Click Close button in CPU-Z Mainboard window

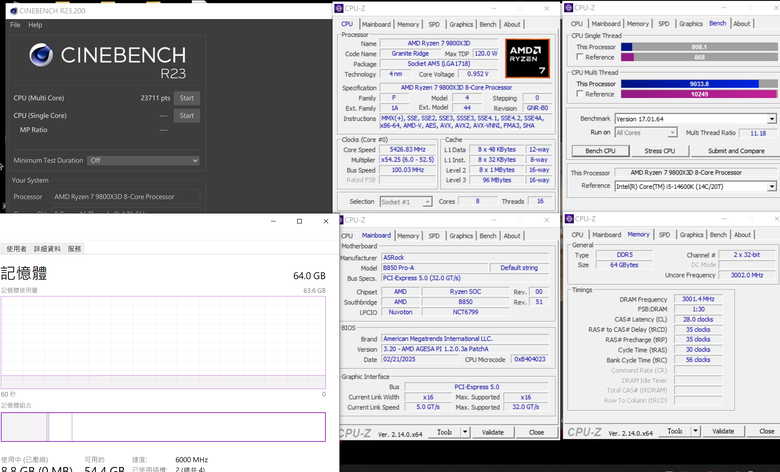tap(536, 432)
